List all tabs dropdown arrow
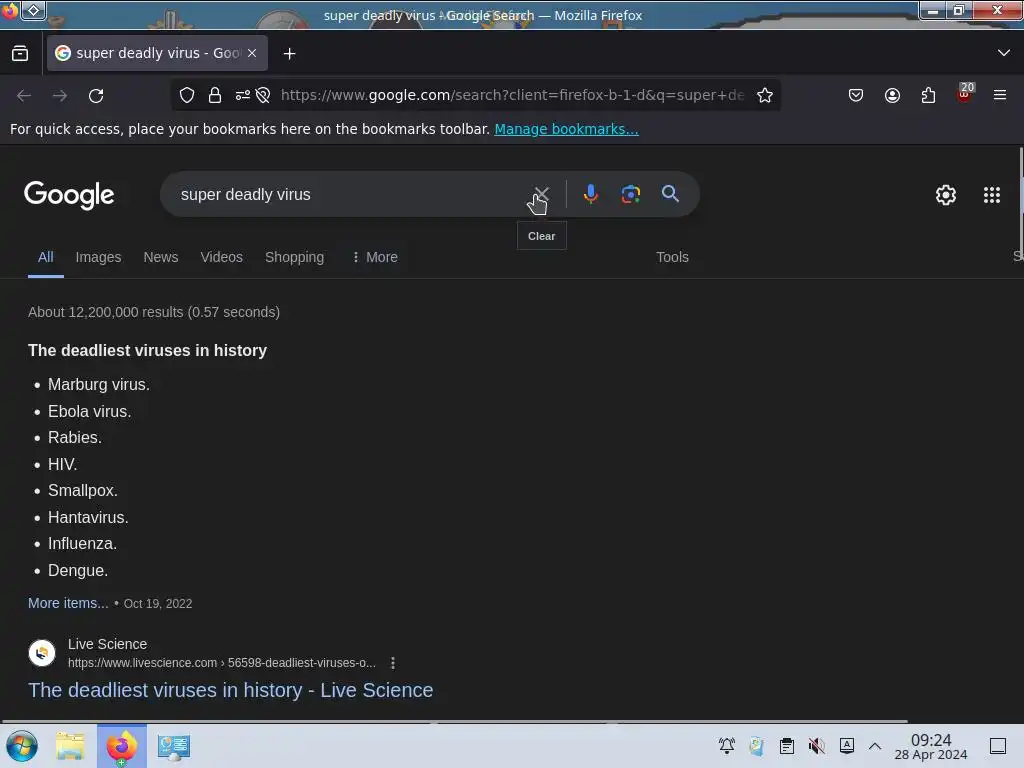The width and height of the screenshot is (1024, 768). pyautogui.click(x=1004, y=52)
